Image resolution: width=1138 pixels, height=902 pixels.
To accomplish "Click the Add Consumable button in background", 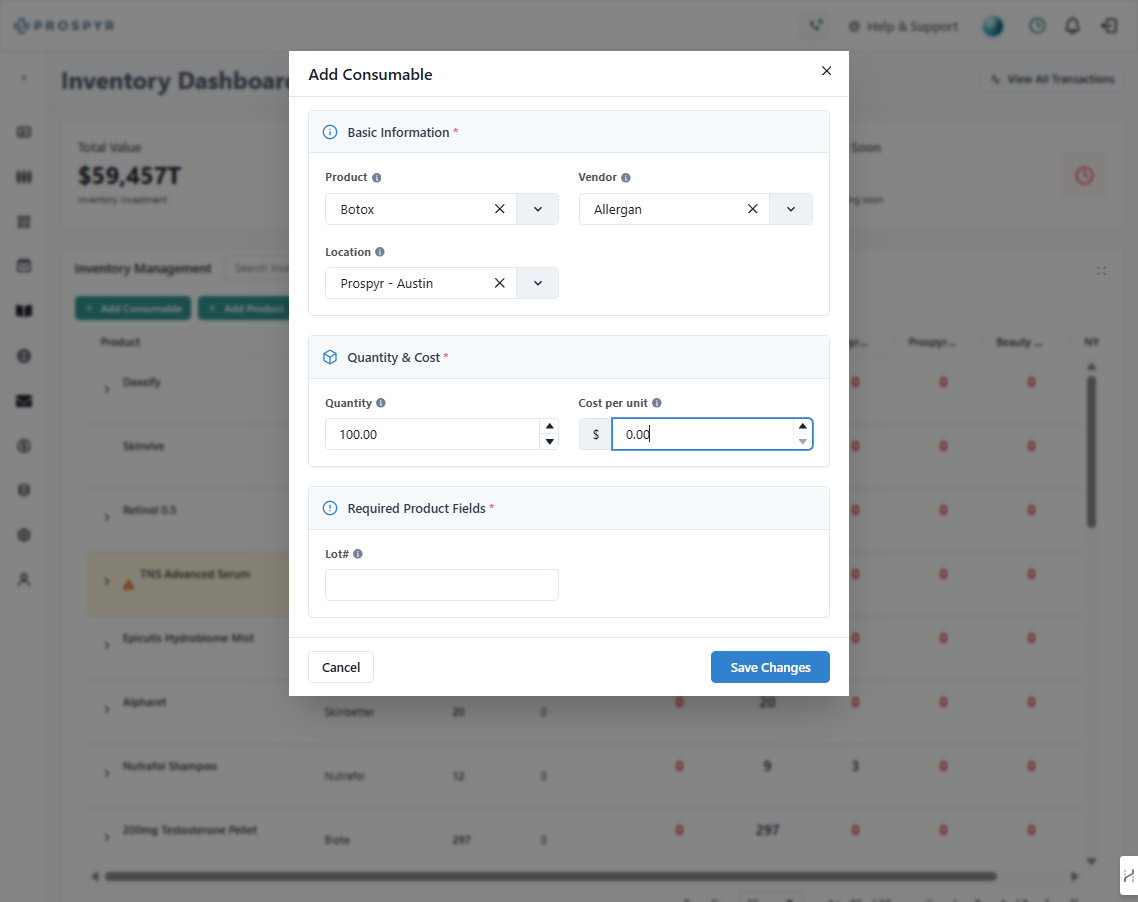I will [x=133, y=308].
